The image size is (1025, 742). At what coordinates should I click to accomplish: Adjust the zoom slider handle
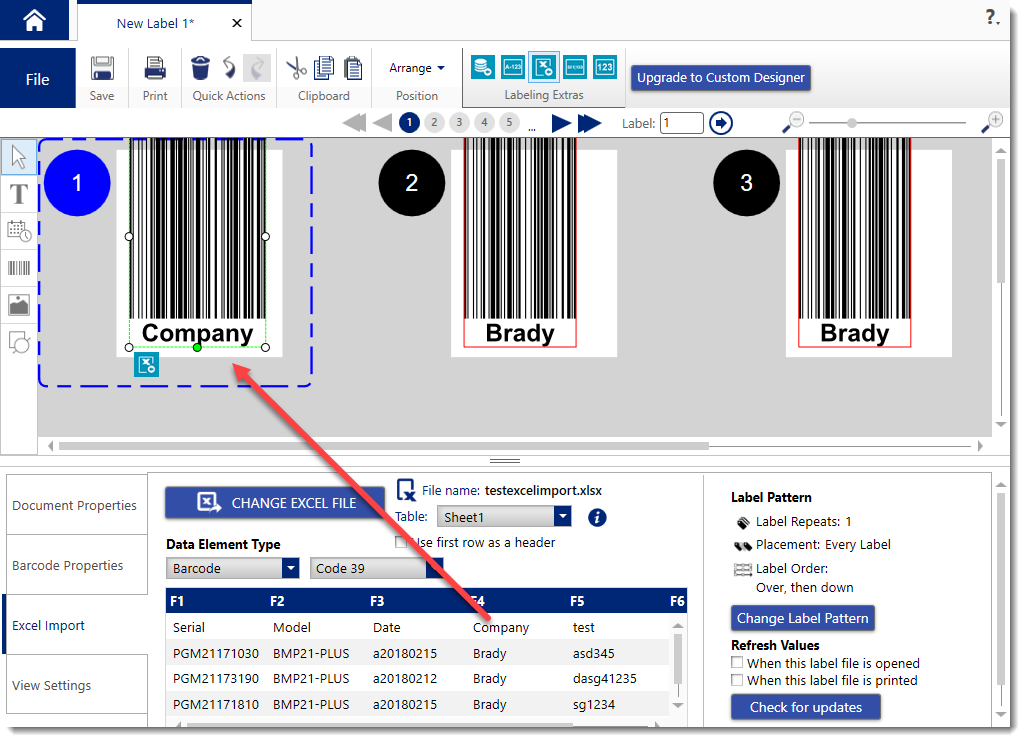[852, 122]
